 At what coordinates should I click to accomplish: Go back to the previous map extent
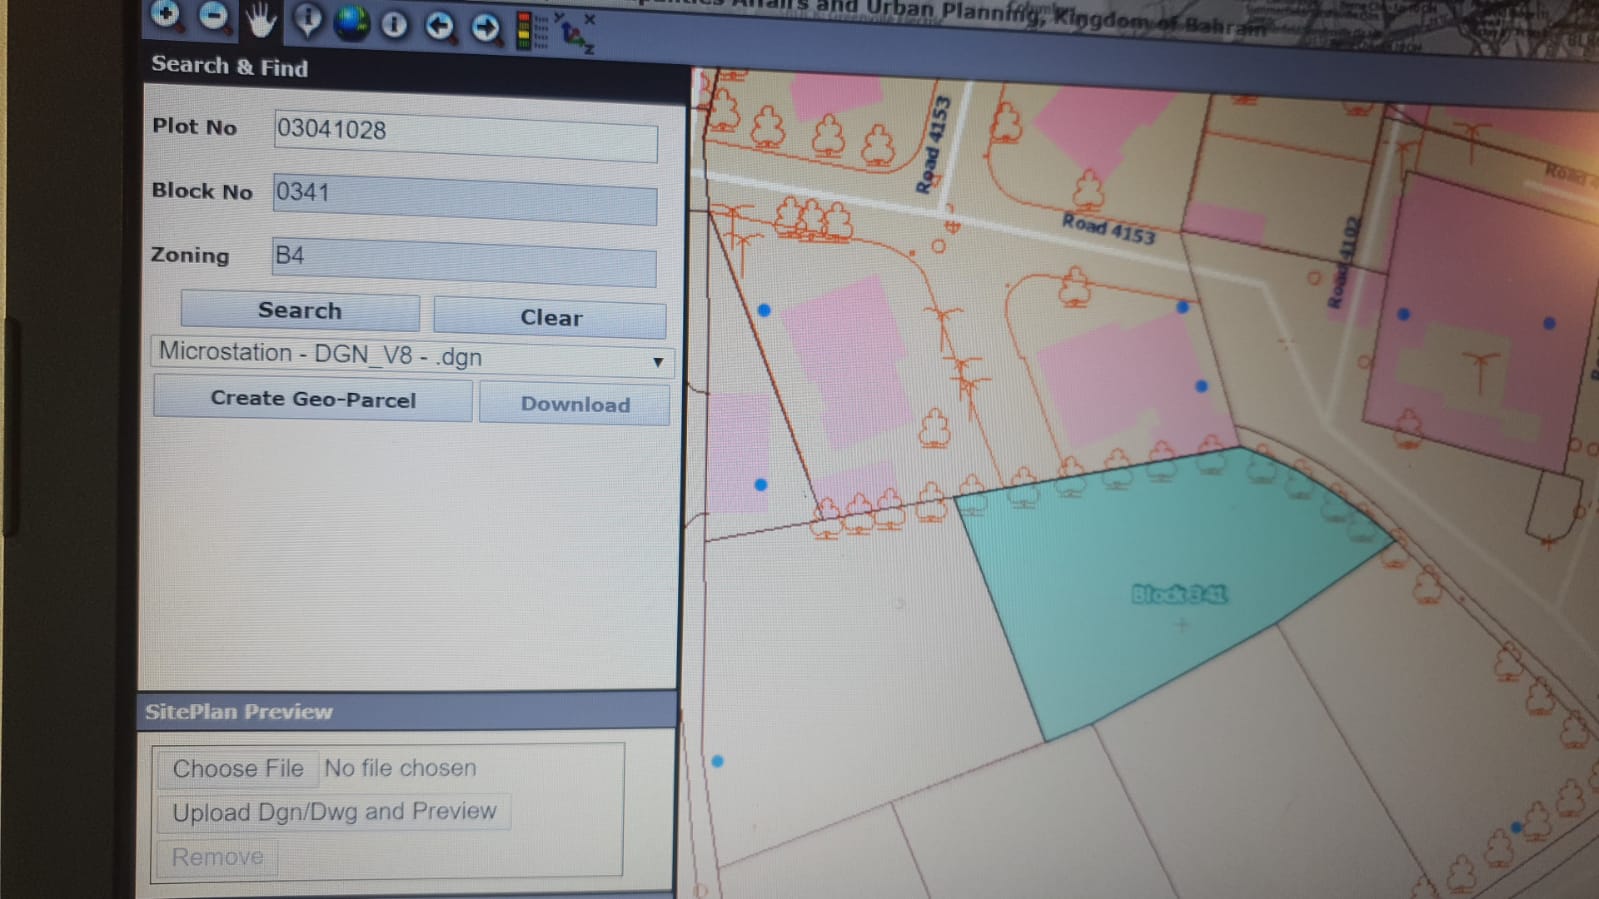point(439,26)
